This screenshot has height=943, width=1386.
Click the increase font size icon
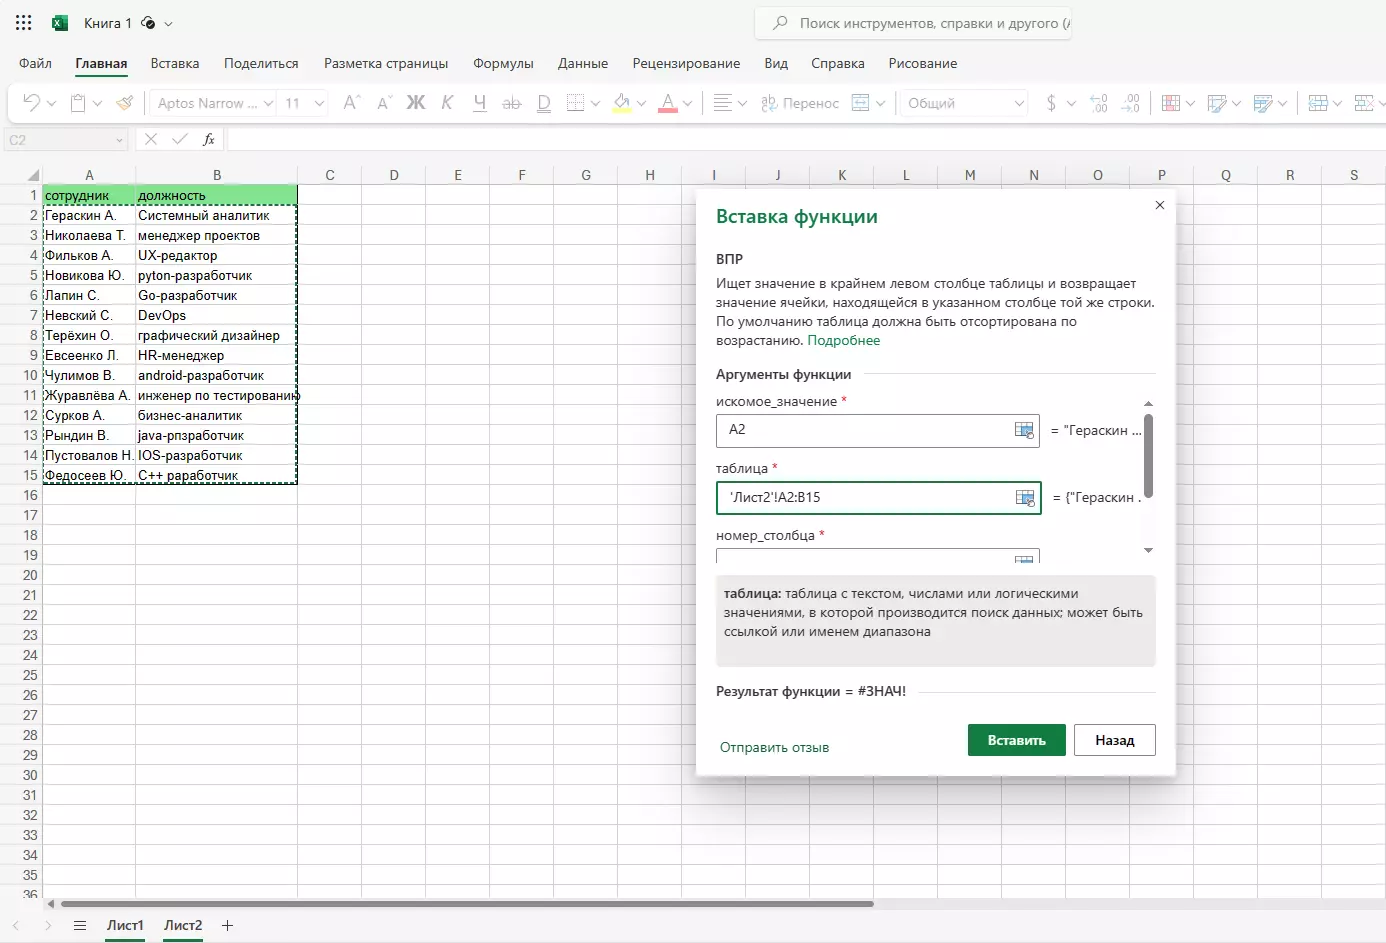351,103
